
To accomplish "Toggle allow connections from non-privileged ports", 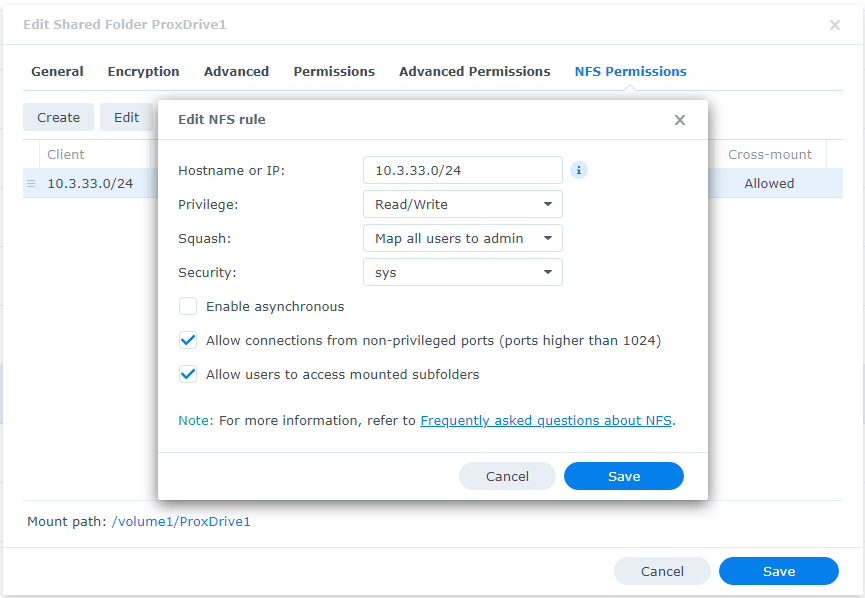I will click(x=188, y=341).
